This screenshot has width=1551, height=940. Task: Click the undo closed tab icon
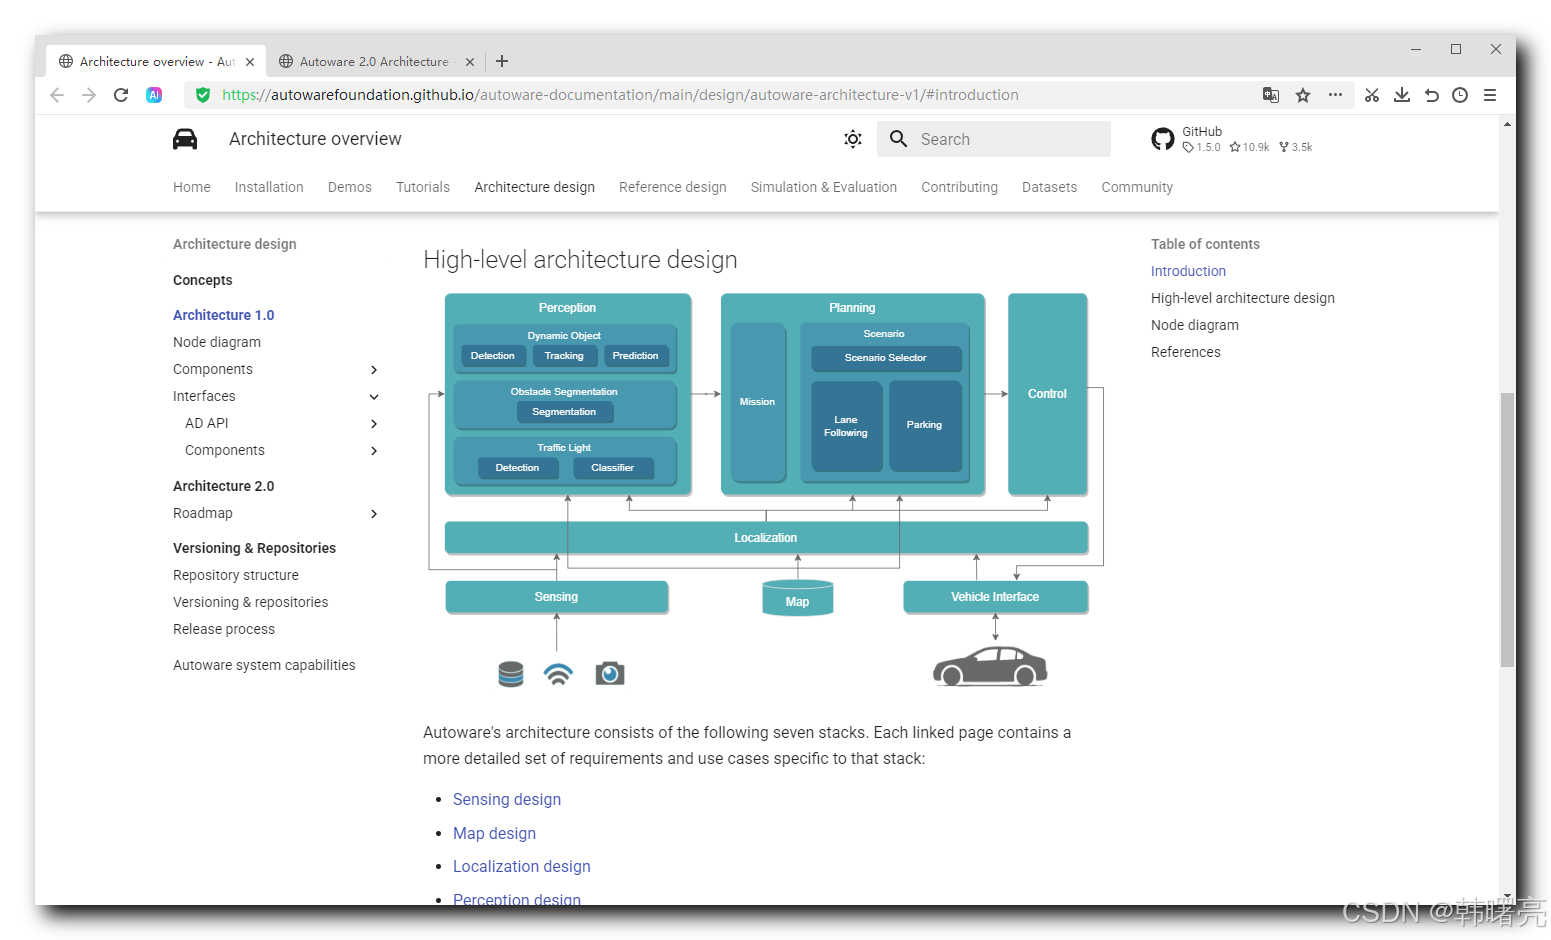coord(1432,95)
